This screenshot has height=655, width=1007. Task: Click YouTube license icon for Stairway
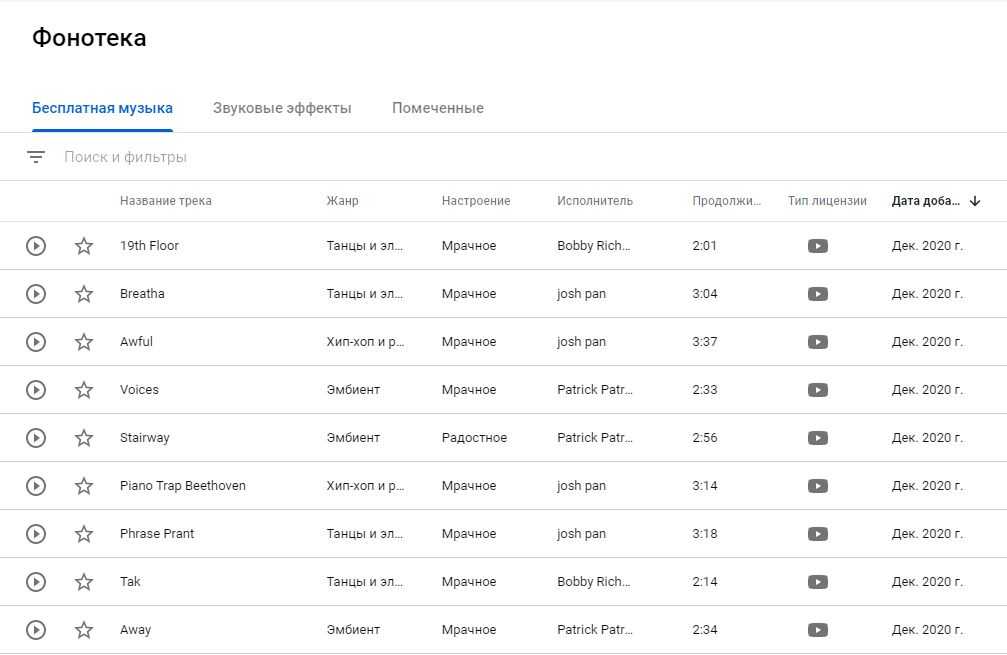[818, 438]
